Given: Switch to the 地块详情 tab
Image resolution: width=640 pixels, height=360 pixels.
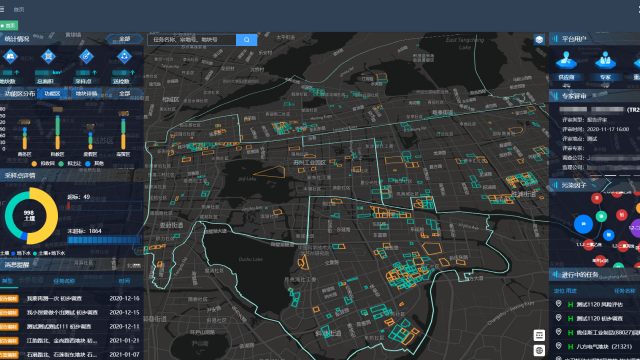Looking at the screenshot, I should tap(86, 93).
